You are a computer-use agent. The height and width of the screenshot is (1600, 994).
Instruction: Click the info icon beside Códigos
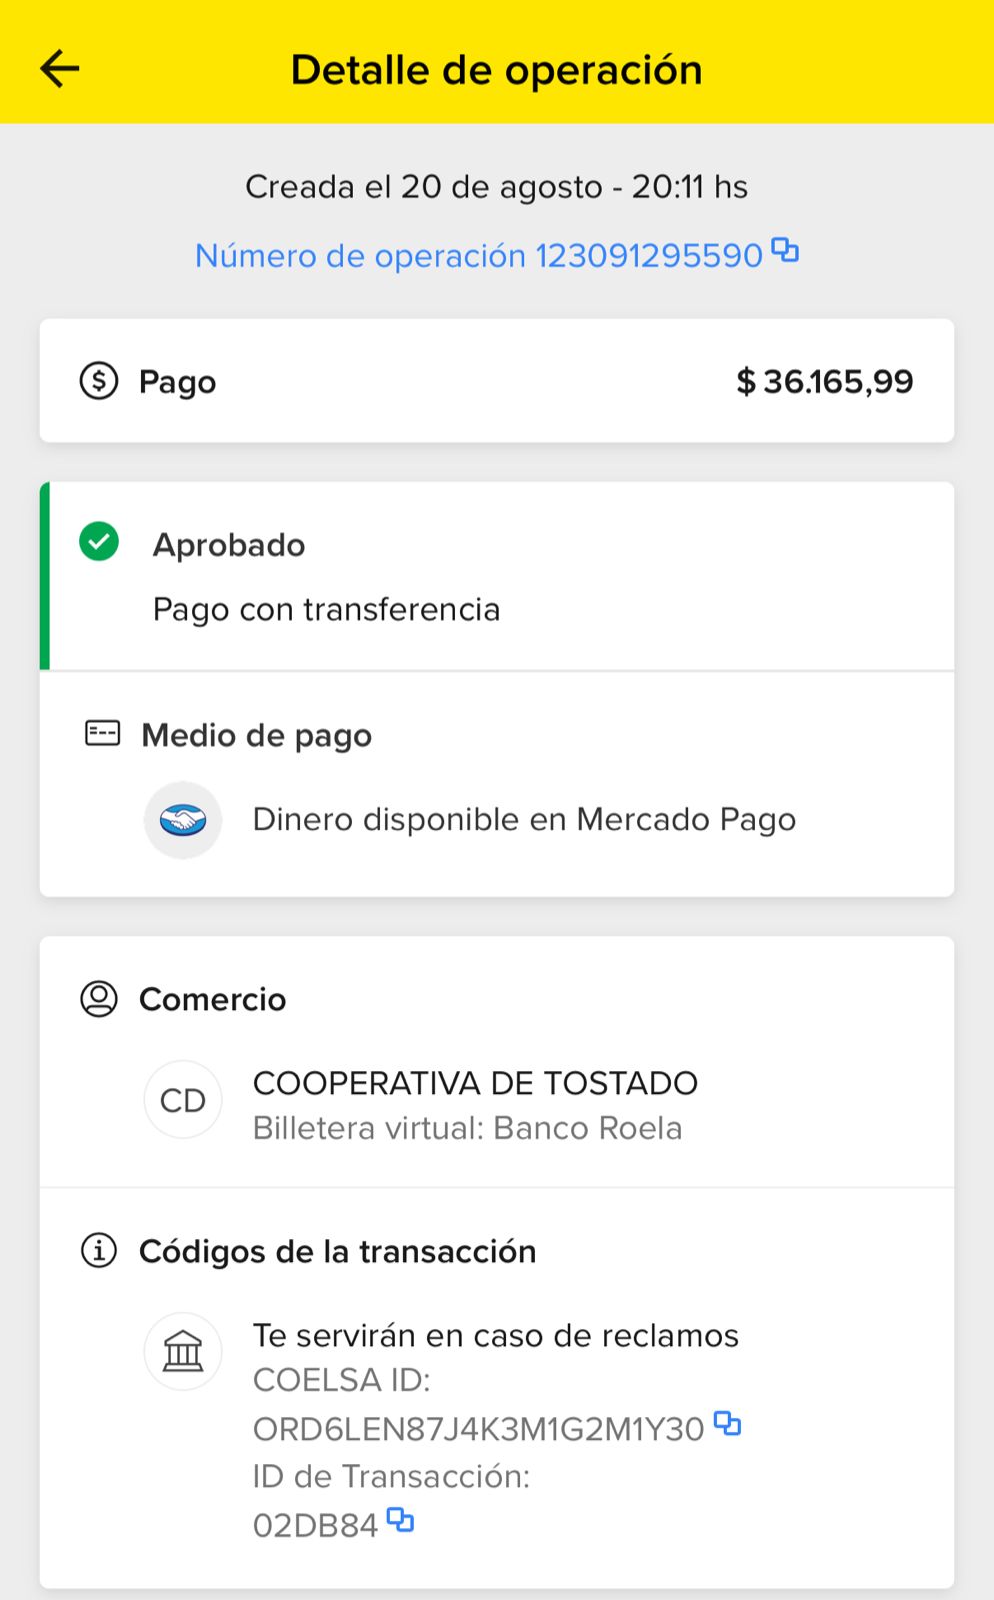click(x=98, y=1251)
